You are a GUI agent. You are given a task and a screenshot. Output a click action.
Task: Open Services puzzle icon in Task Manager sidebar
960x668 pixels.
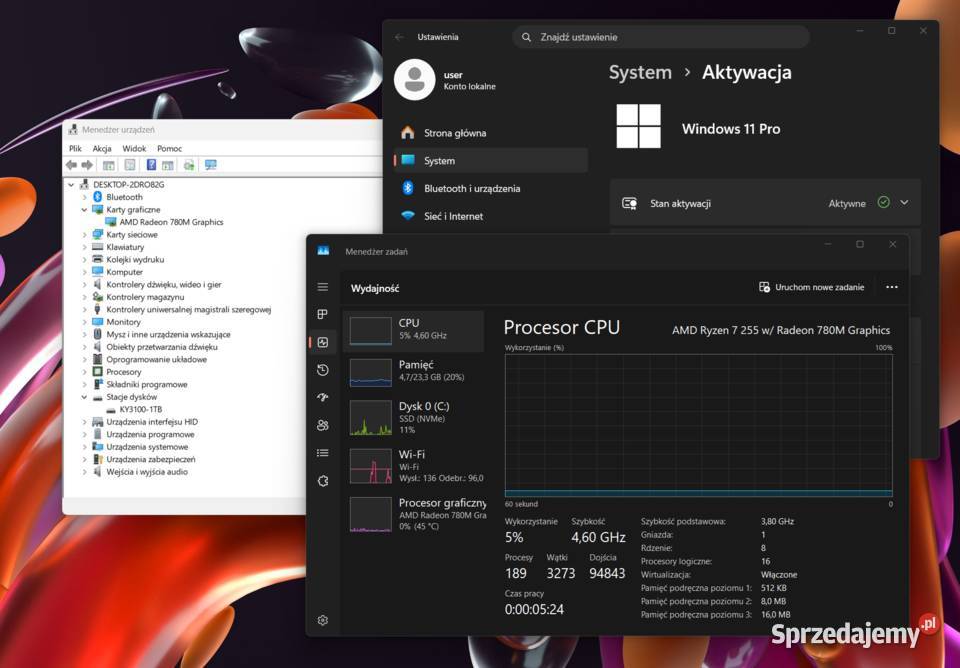tap(323, 481)
